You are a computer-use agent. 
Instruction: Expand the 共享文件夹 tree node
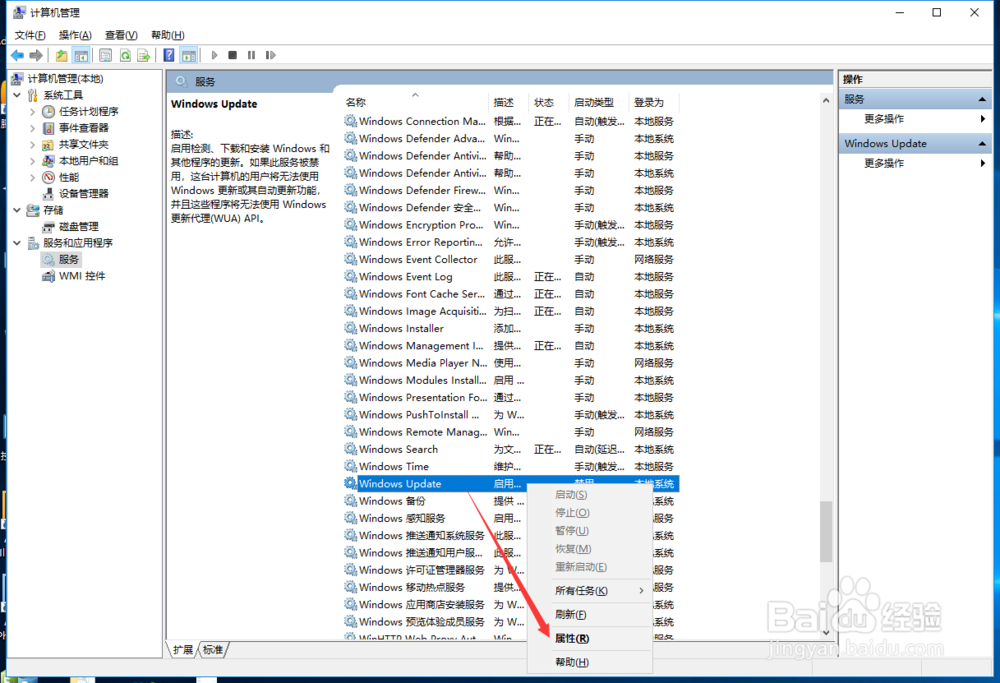pos(33,145)
